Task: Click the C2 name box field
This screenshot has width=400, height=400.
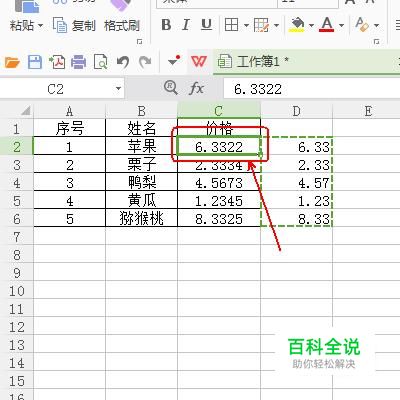Action: coord(56,89)
